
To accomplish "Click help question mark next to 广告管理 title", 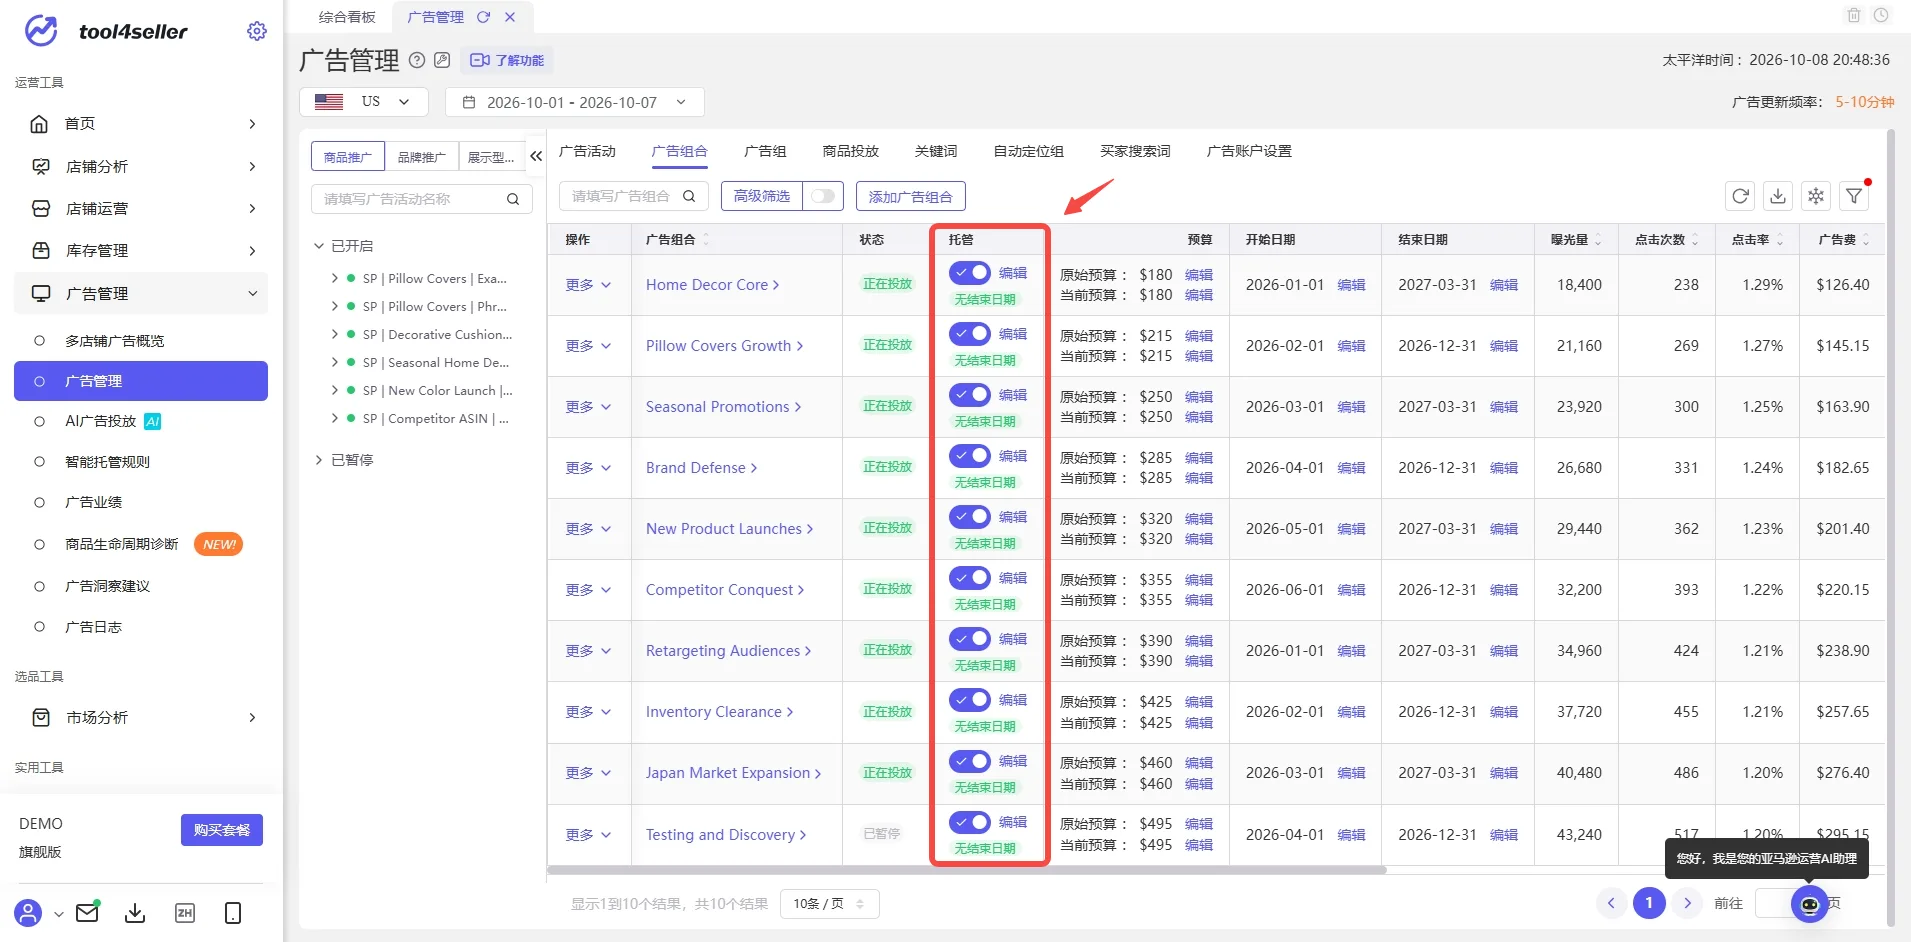I will click(x=417, y=60).
